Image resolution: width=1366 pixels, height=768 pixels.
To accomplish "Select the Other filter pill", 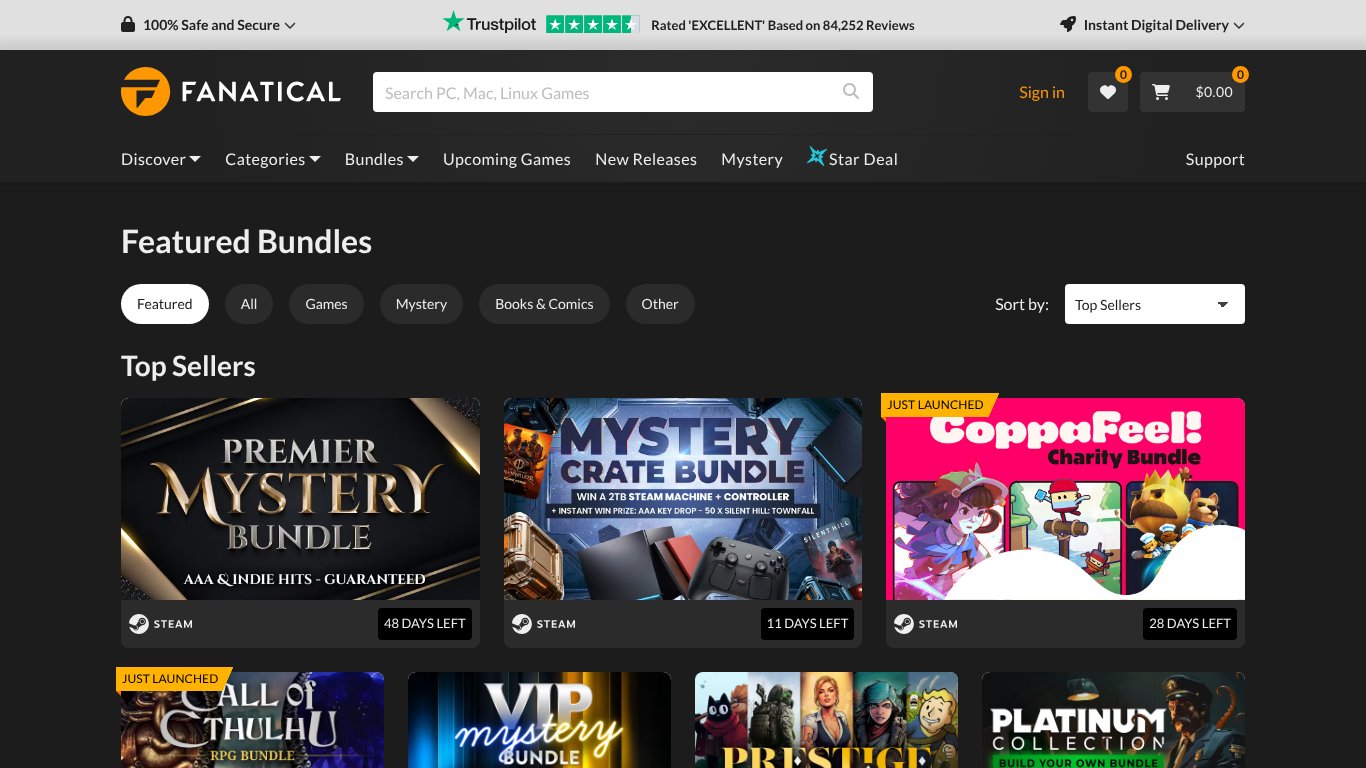I will tap(660, 304).
